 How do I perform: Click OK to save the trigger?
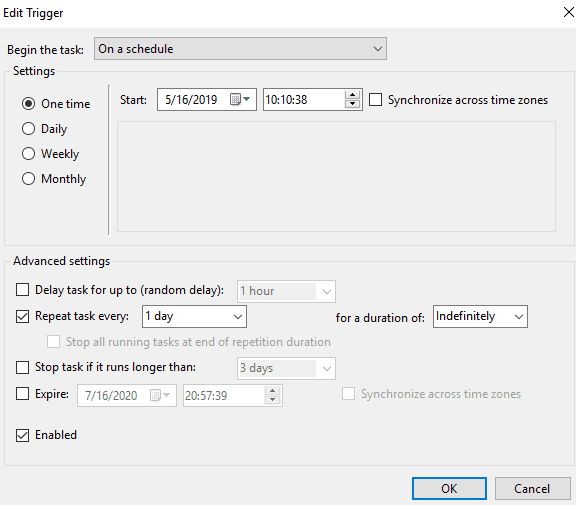[x=449, y=488]
